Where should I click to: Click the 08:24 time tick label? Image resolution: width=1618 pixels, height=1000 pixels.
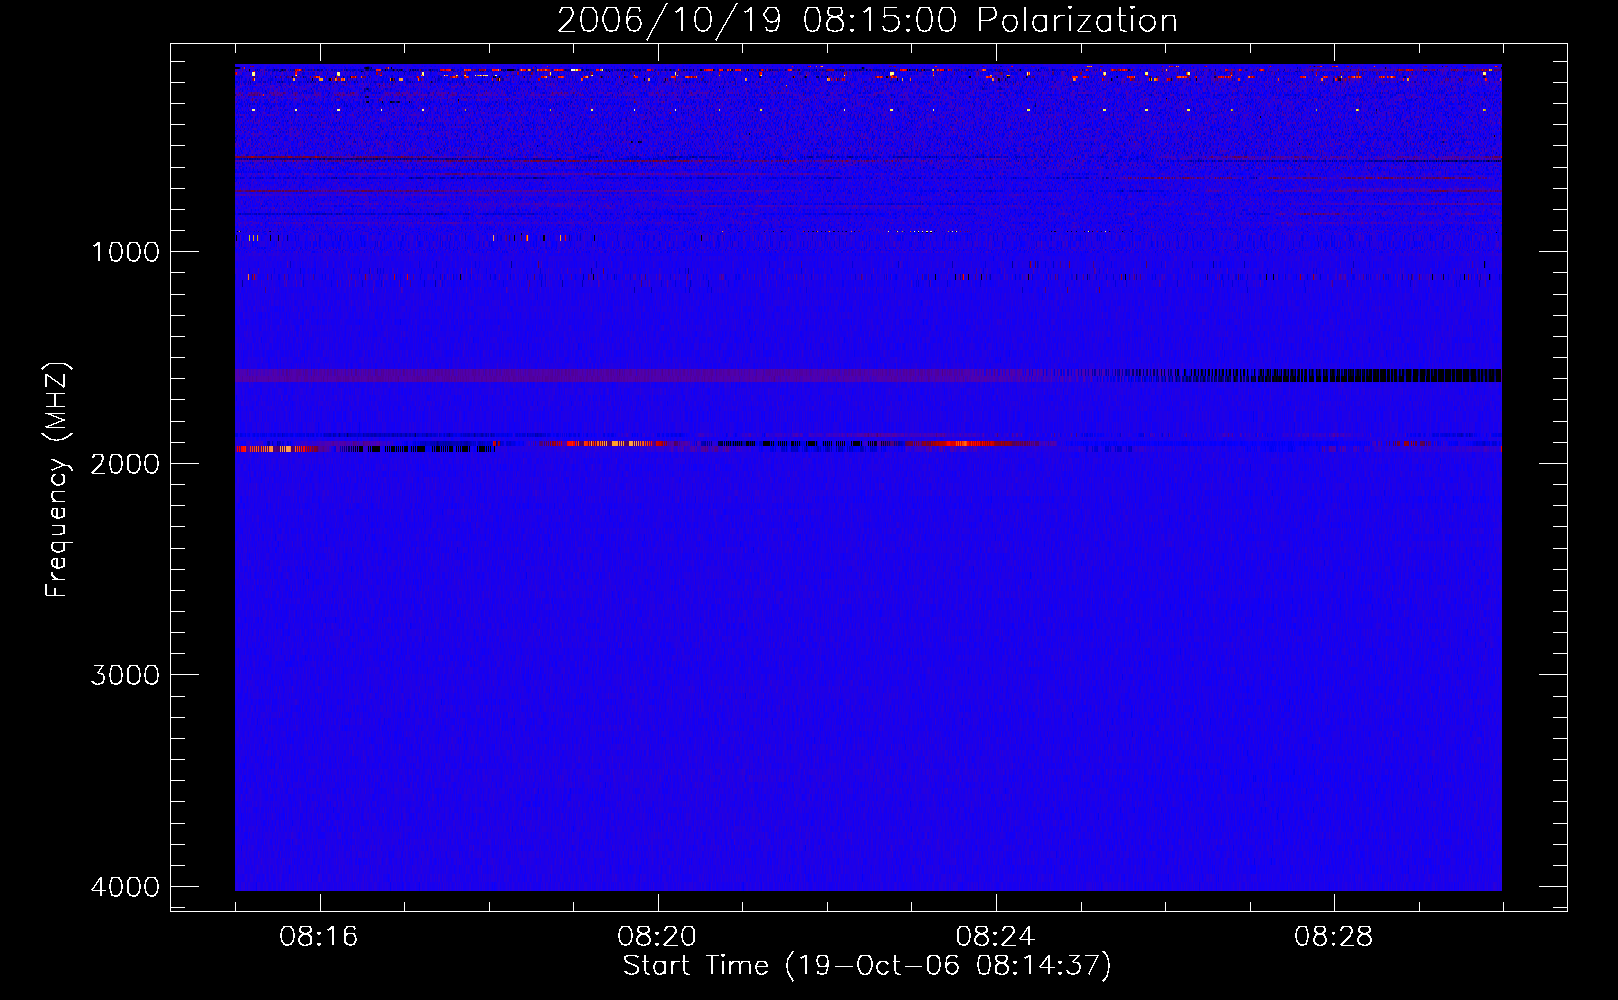click(995, 937)
